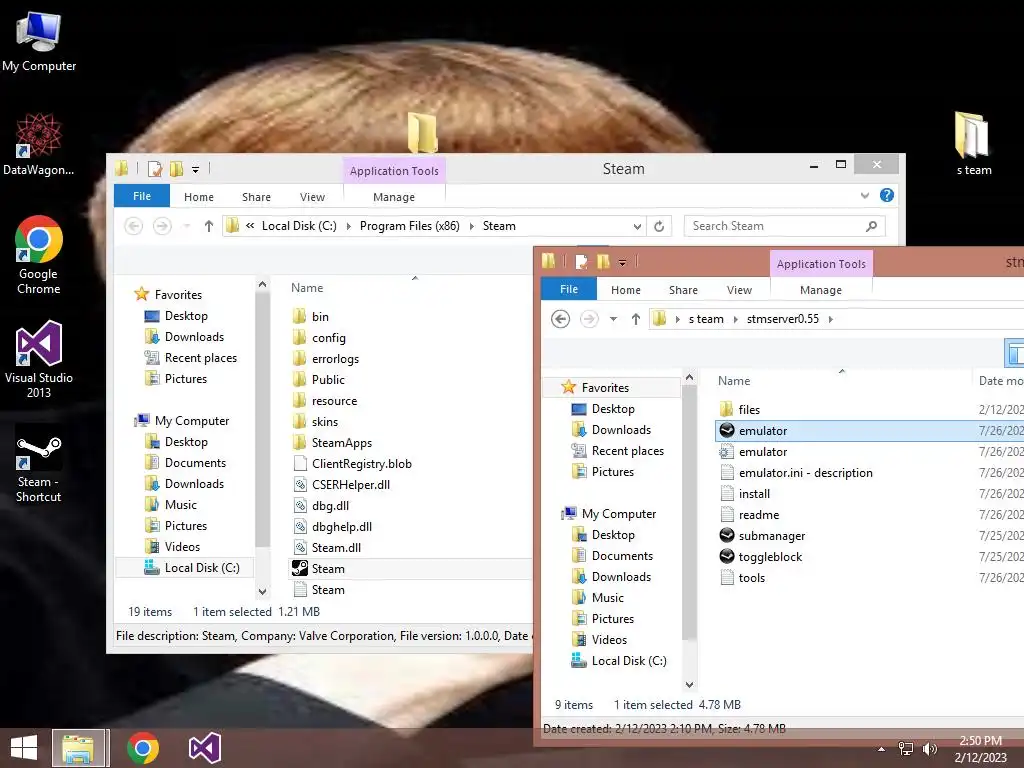Image resolution: width=1024 pixels, height=768 pixels.
Task: Open the My Computer desktop icon
Action: 39,42
